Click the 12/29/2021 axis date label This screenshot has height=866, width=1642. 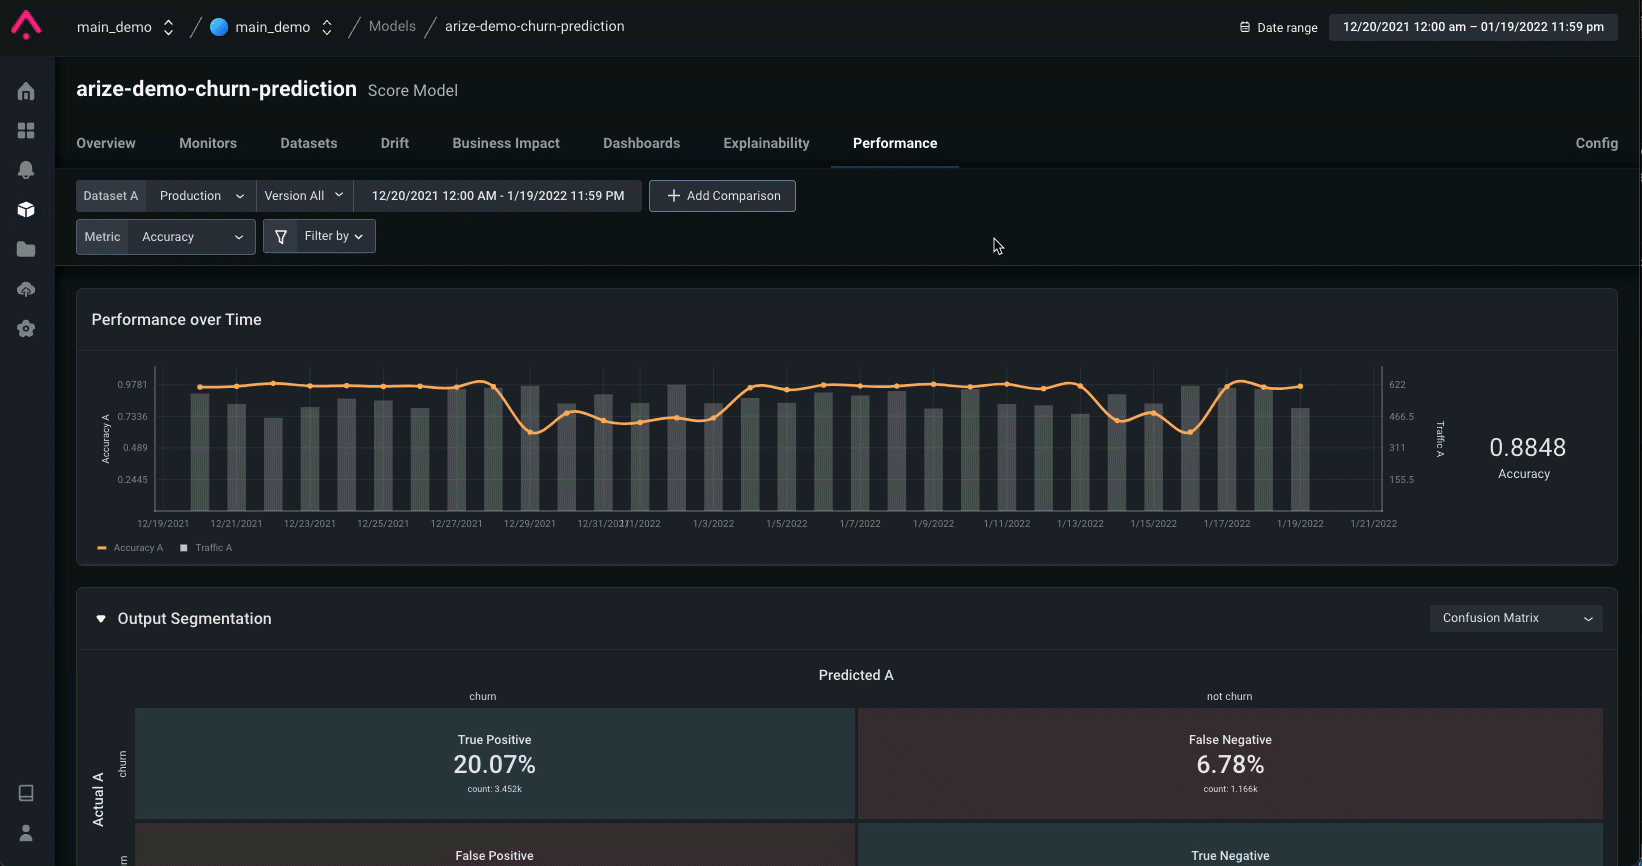[x=530, y=524]
